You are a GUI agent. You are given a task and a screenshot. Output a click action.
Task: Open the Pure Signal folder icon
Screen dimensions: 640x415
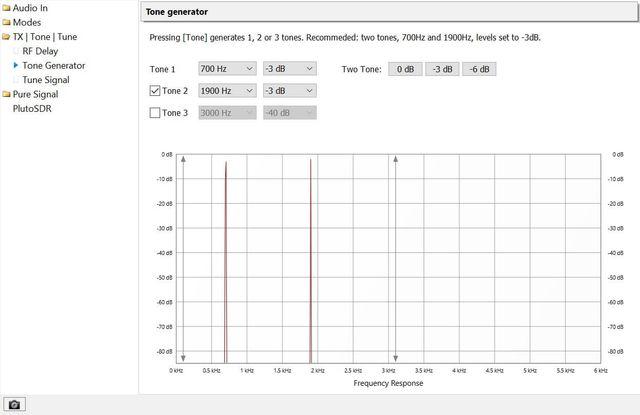6,94
